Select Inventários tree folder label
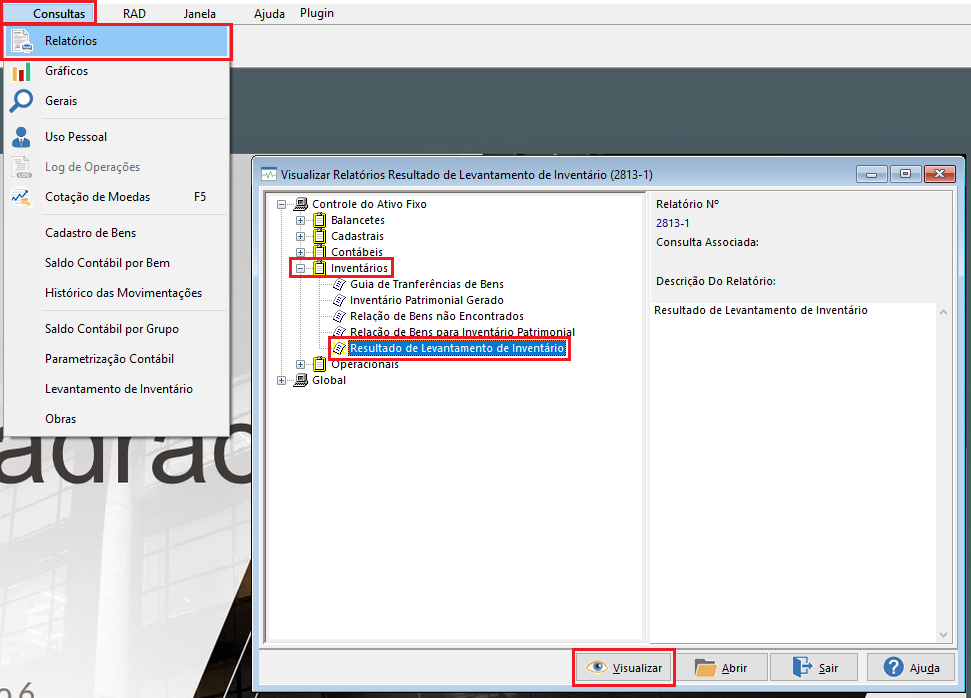 (359, 268)
